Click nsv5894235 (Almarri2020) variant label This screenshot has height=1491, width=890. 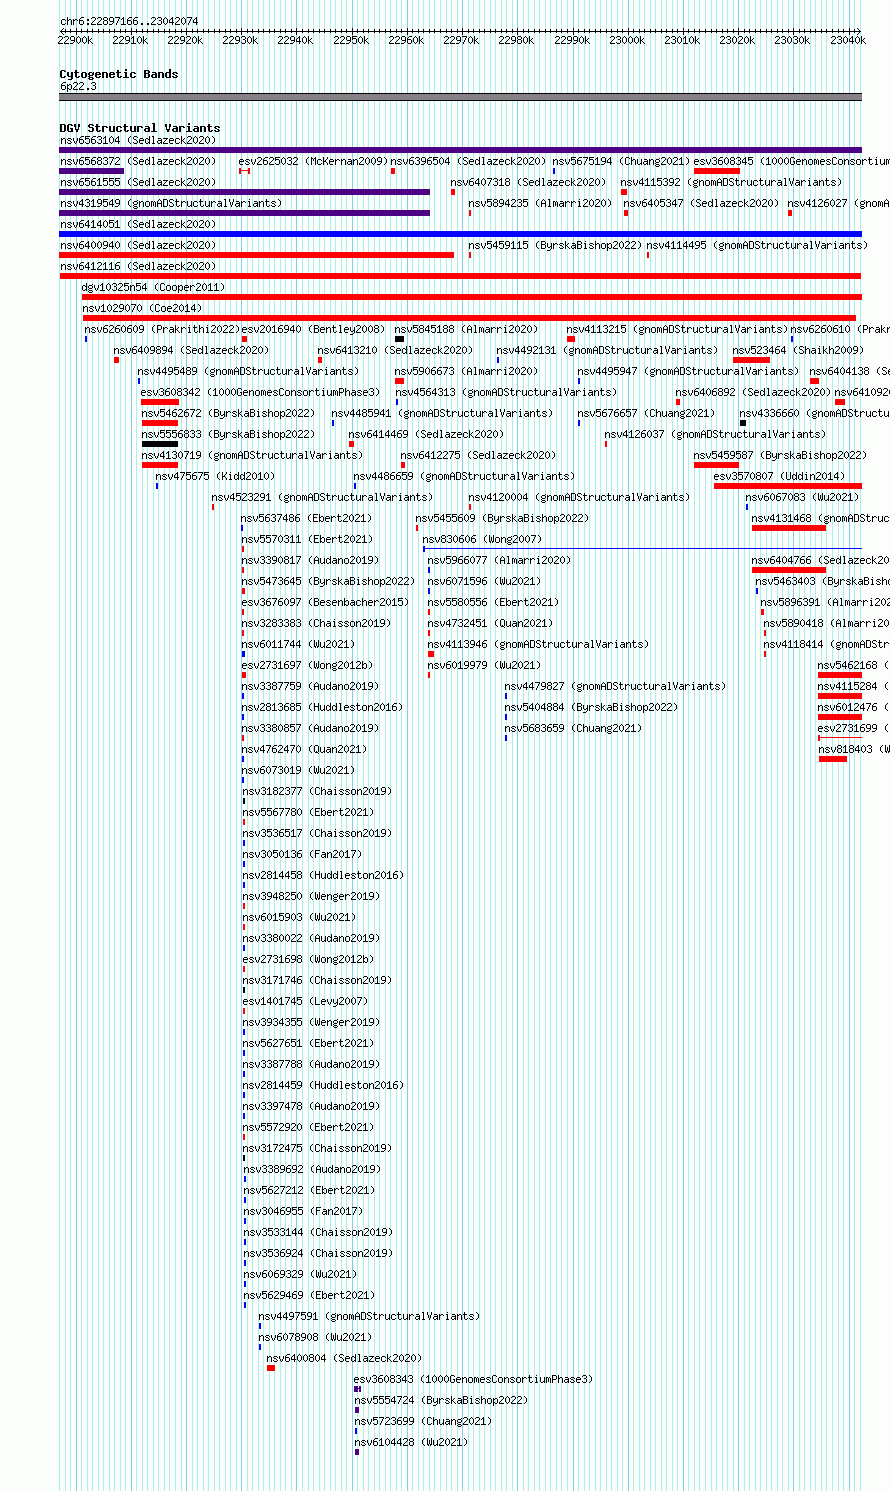[x=541, y=203]
